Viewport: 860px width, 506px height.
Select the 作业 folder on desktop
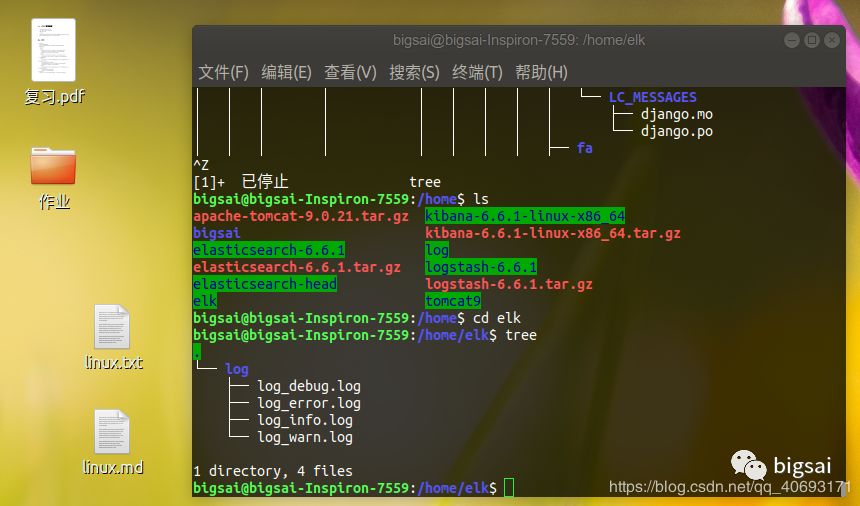point(53,166)
